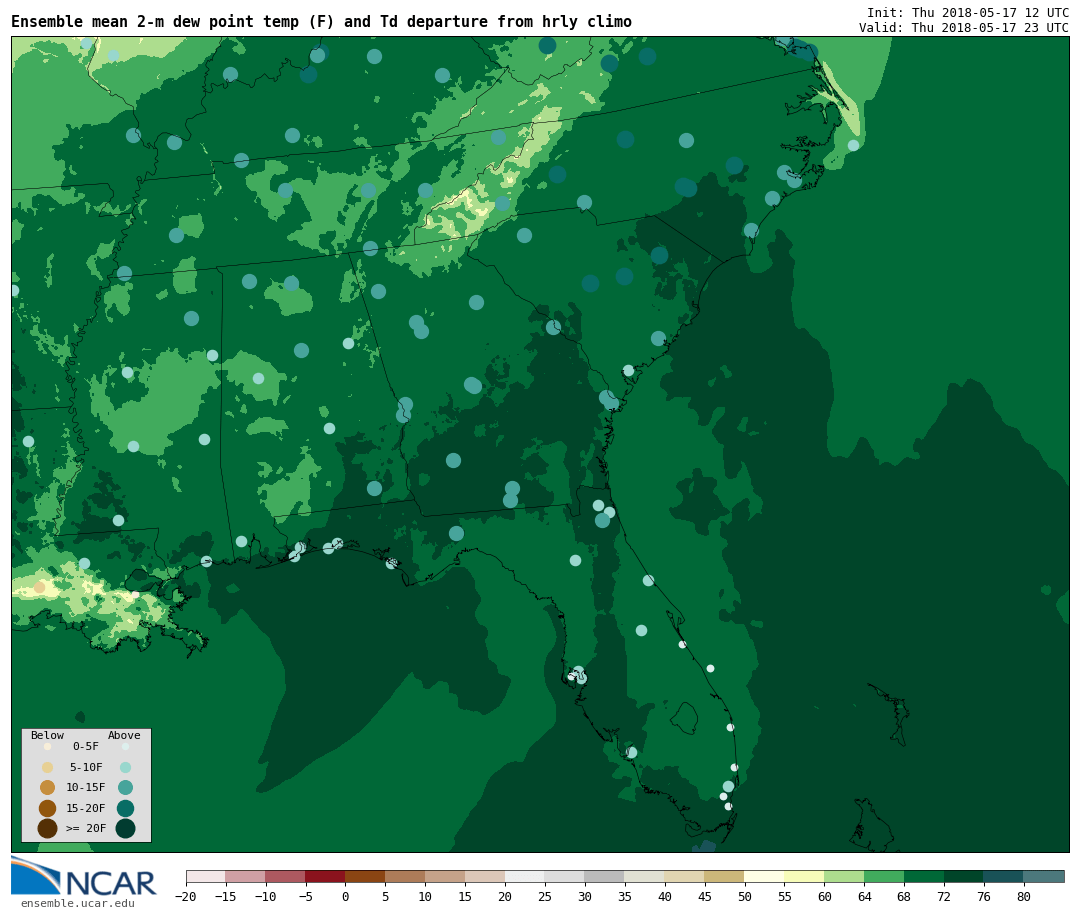Click the white colorbar segment 20 to 25
Image resolution: width=1080 pixels, height=915 pixels.
pyautogui.click(x=526, y=876)
